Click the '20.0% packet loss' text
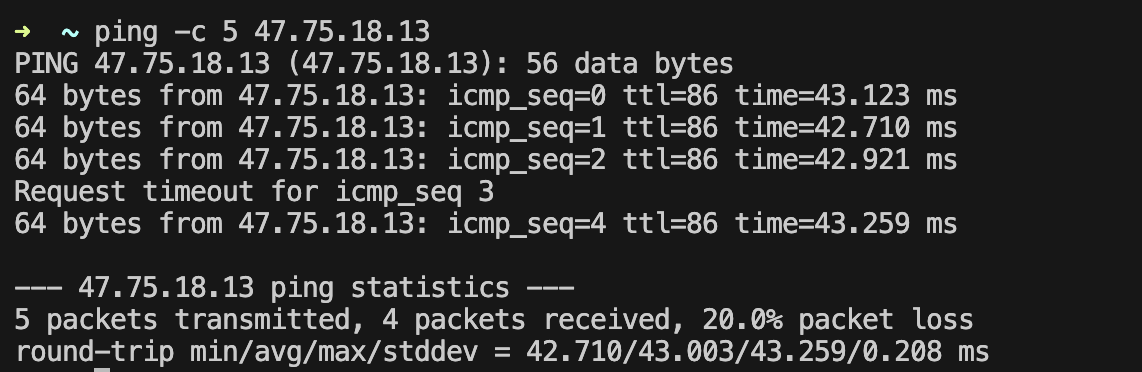 pos(838,320)
